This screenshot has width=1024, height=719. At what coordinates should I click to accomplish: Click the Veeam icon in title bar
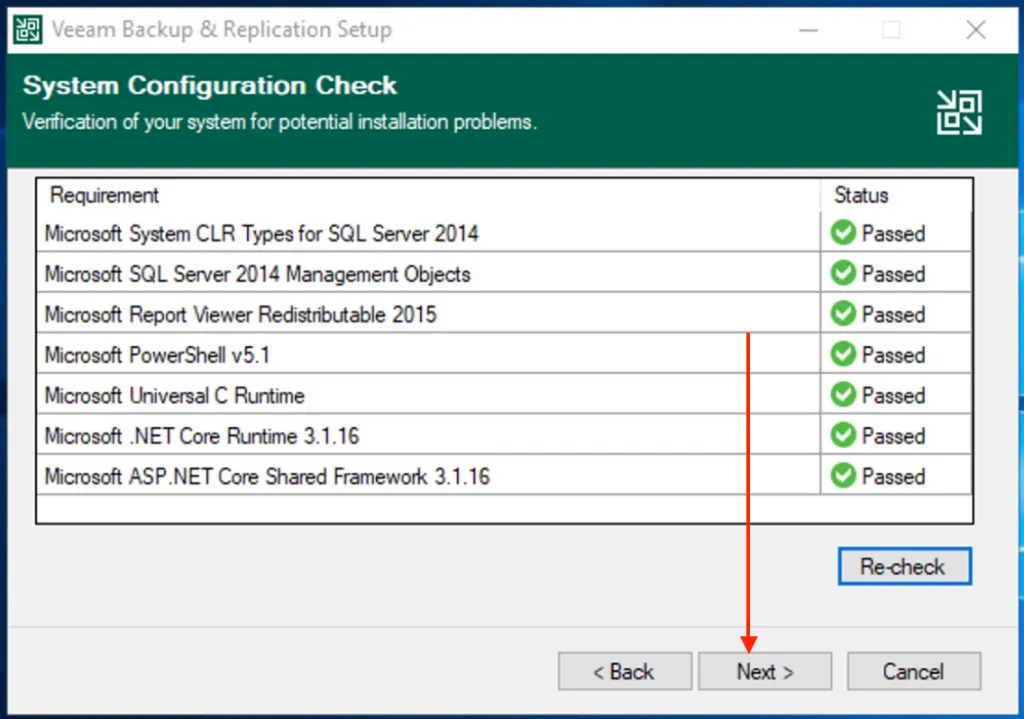(x=28, y=29)
